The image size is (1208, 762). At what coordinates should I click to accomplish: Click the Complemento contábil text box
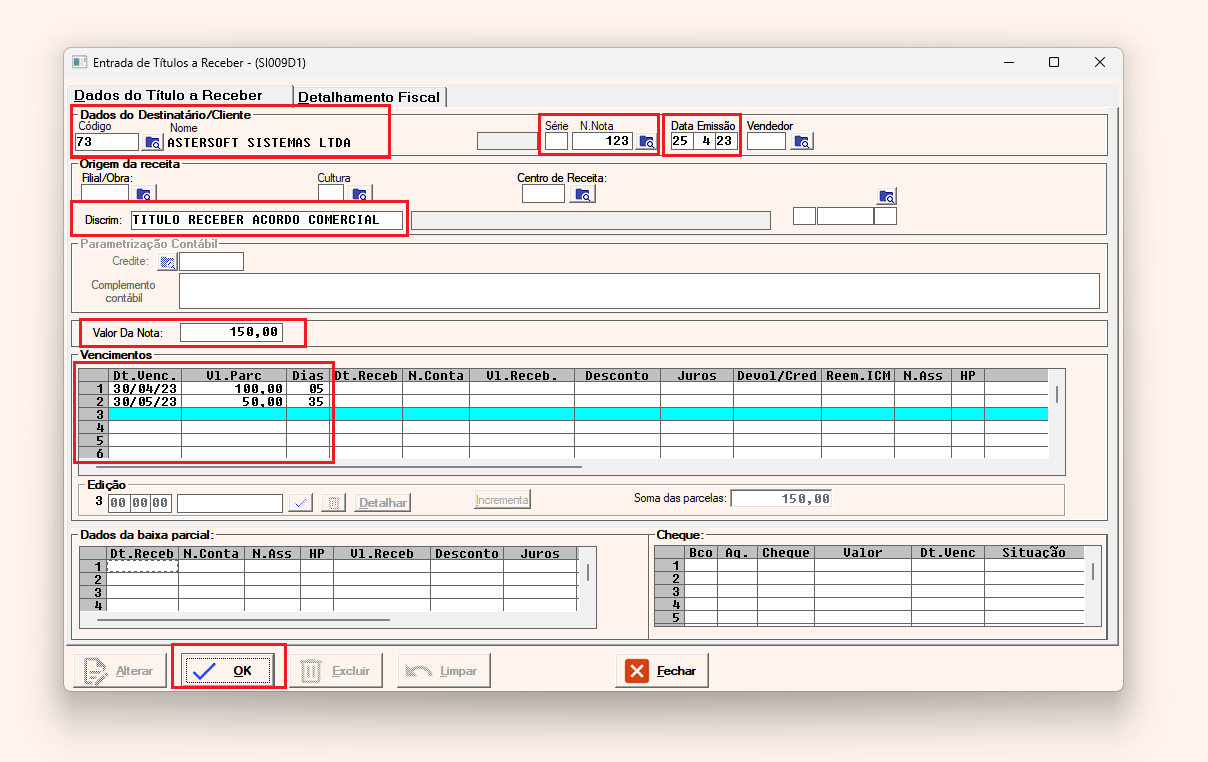pyautogui.click(x=639, y=291)
